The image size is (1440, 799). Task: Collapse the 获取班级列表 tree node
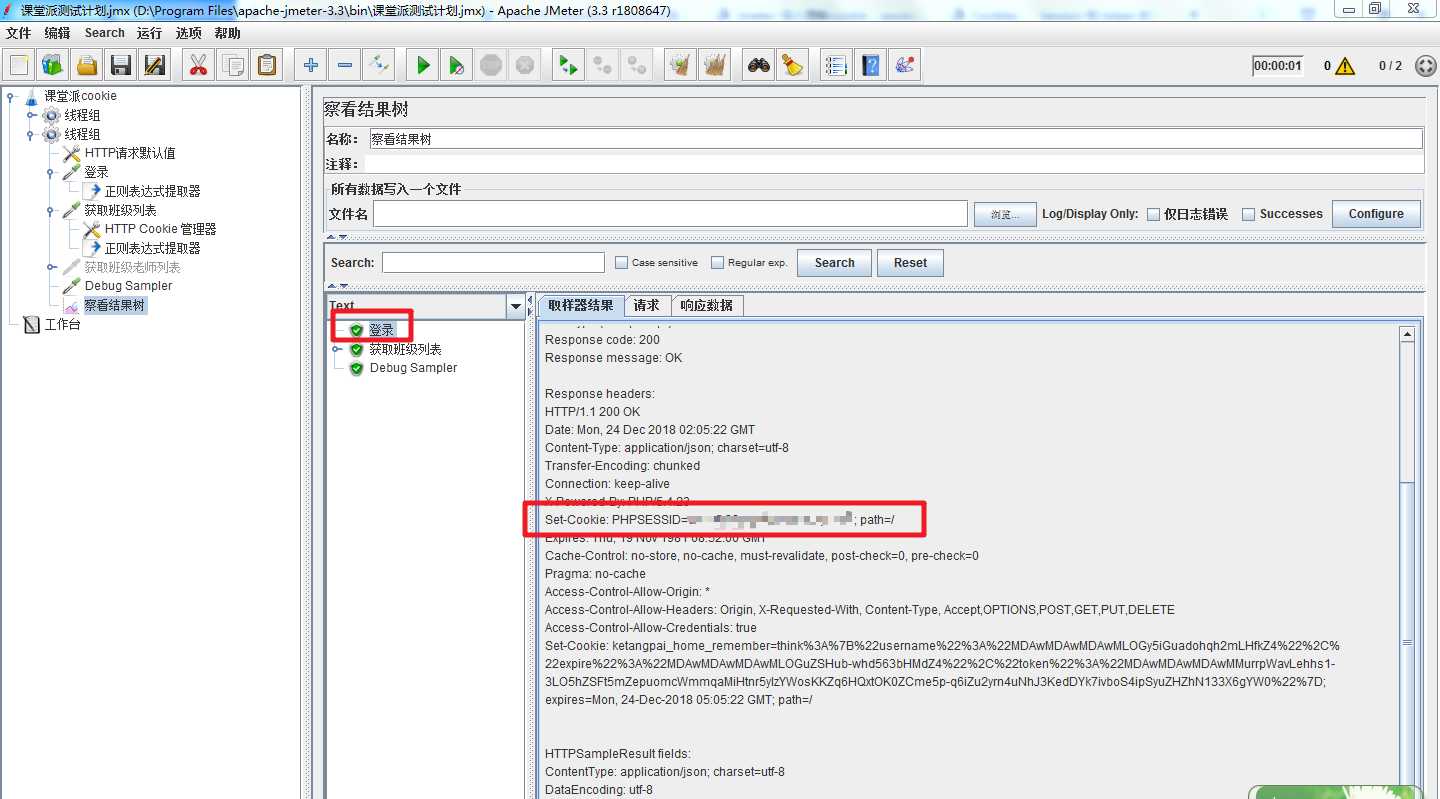[x=51, y=210]
